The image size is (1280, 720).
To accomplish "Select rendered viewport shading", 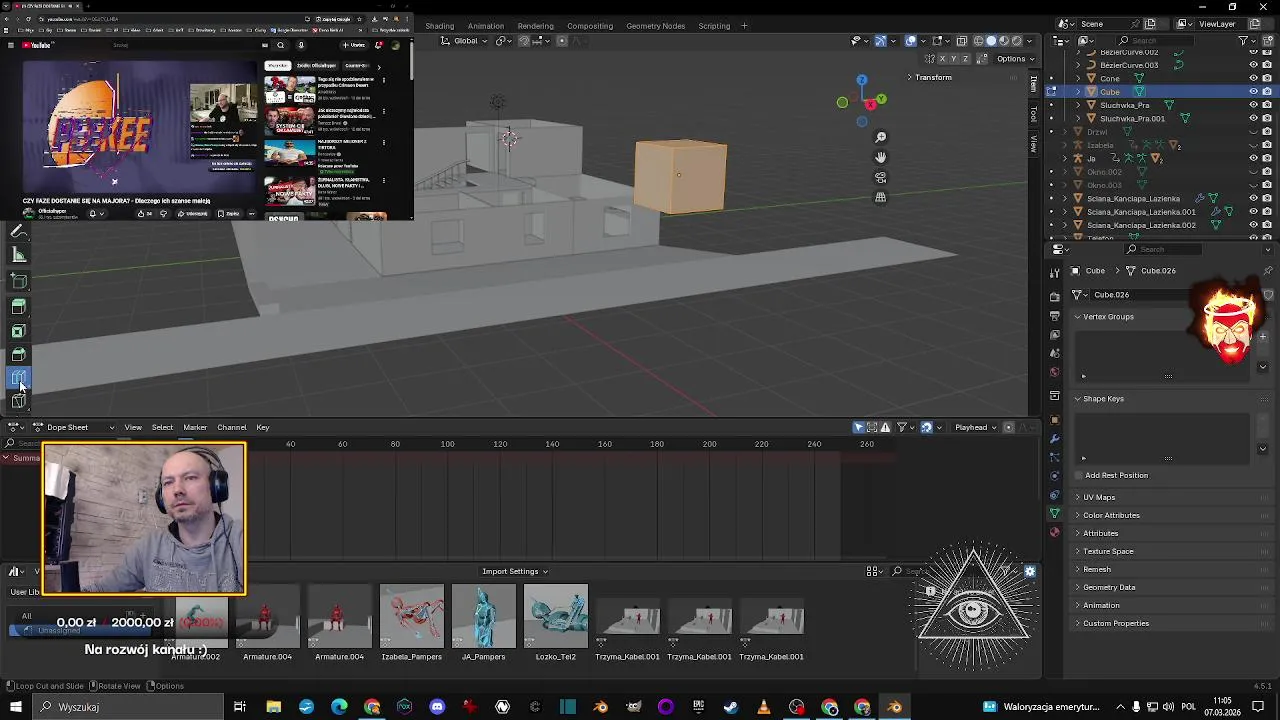I will point(1017,41).
